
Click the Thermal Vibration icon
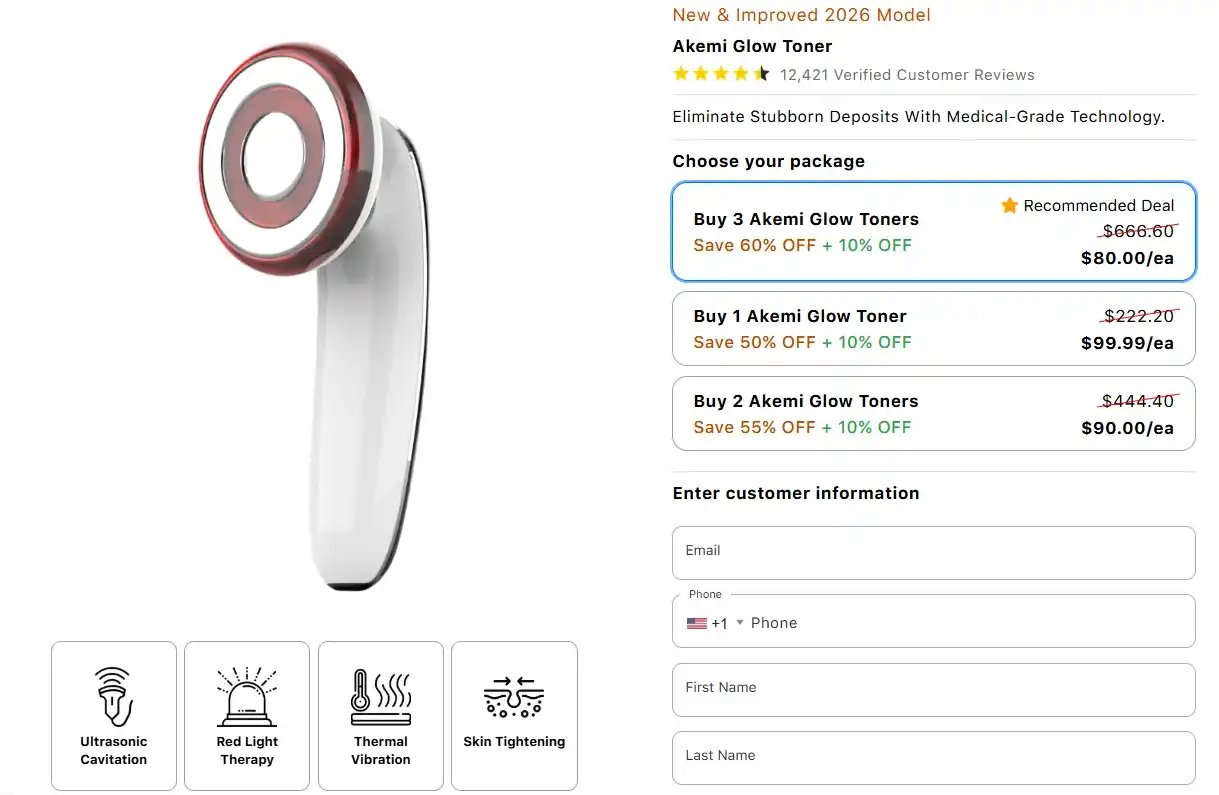click(380, 697)
